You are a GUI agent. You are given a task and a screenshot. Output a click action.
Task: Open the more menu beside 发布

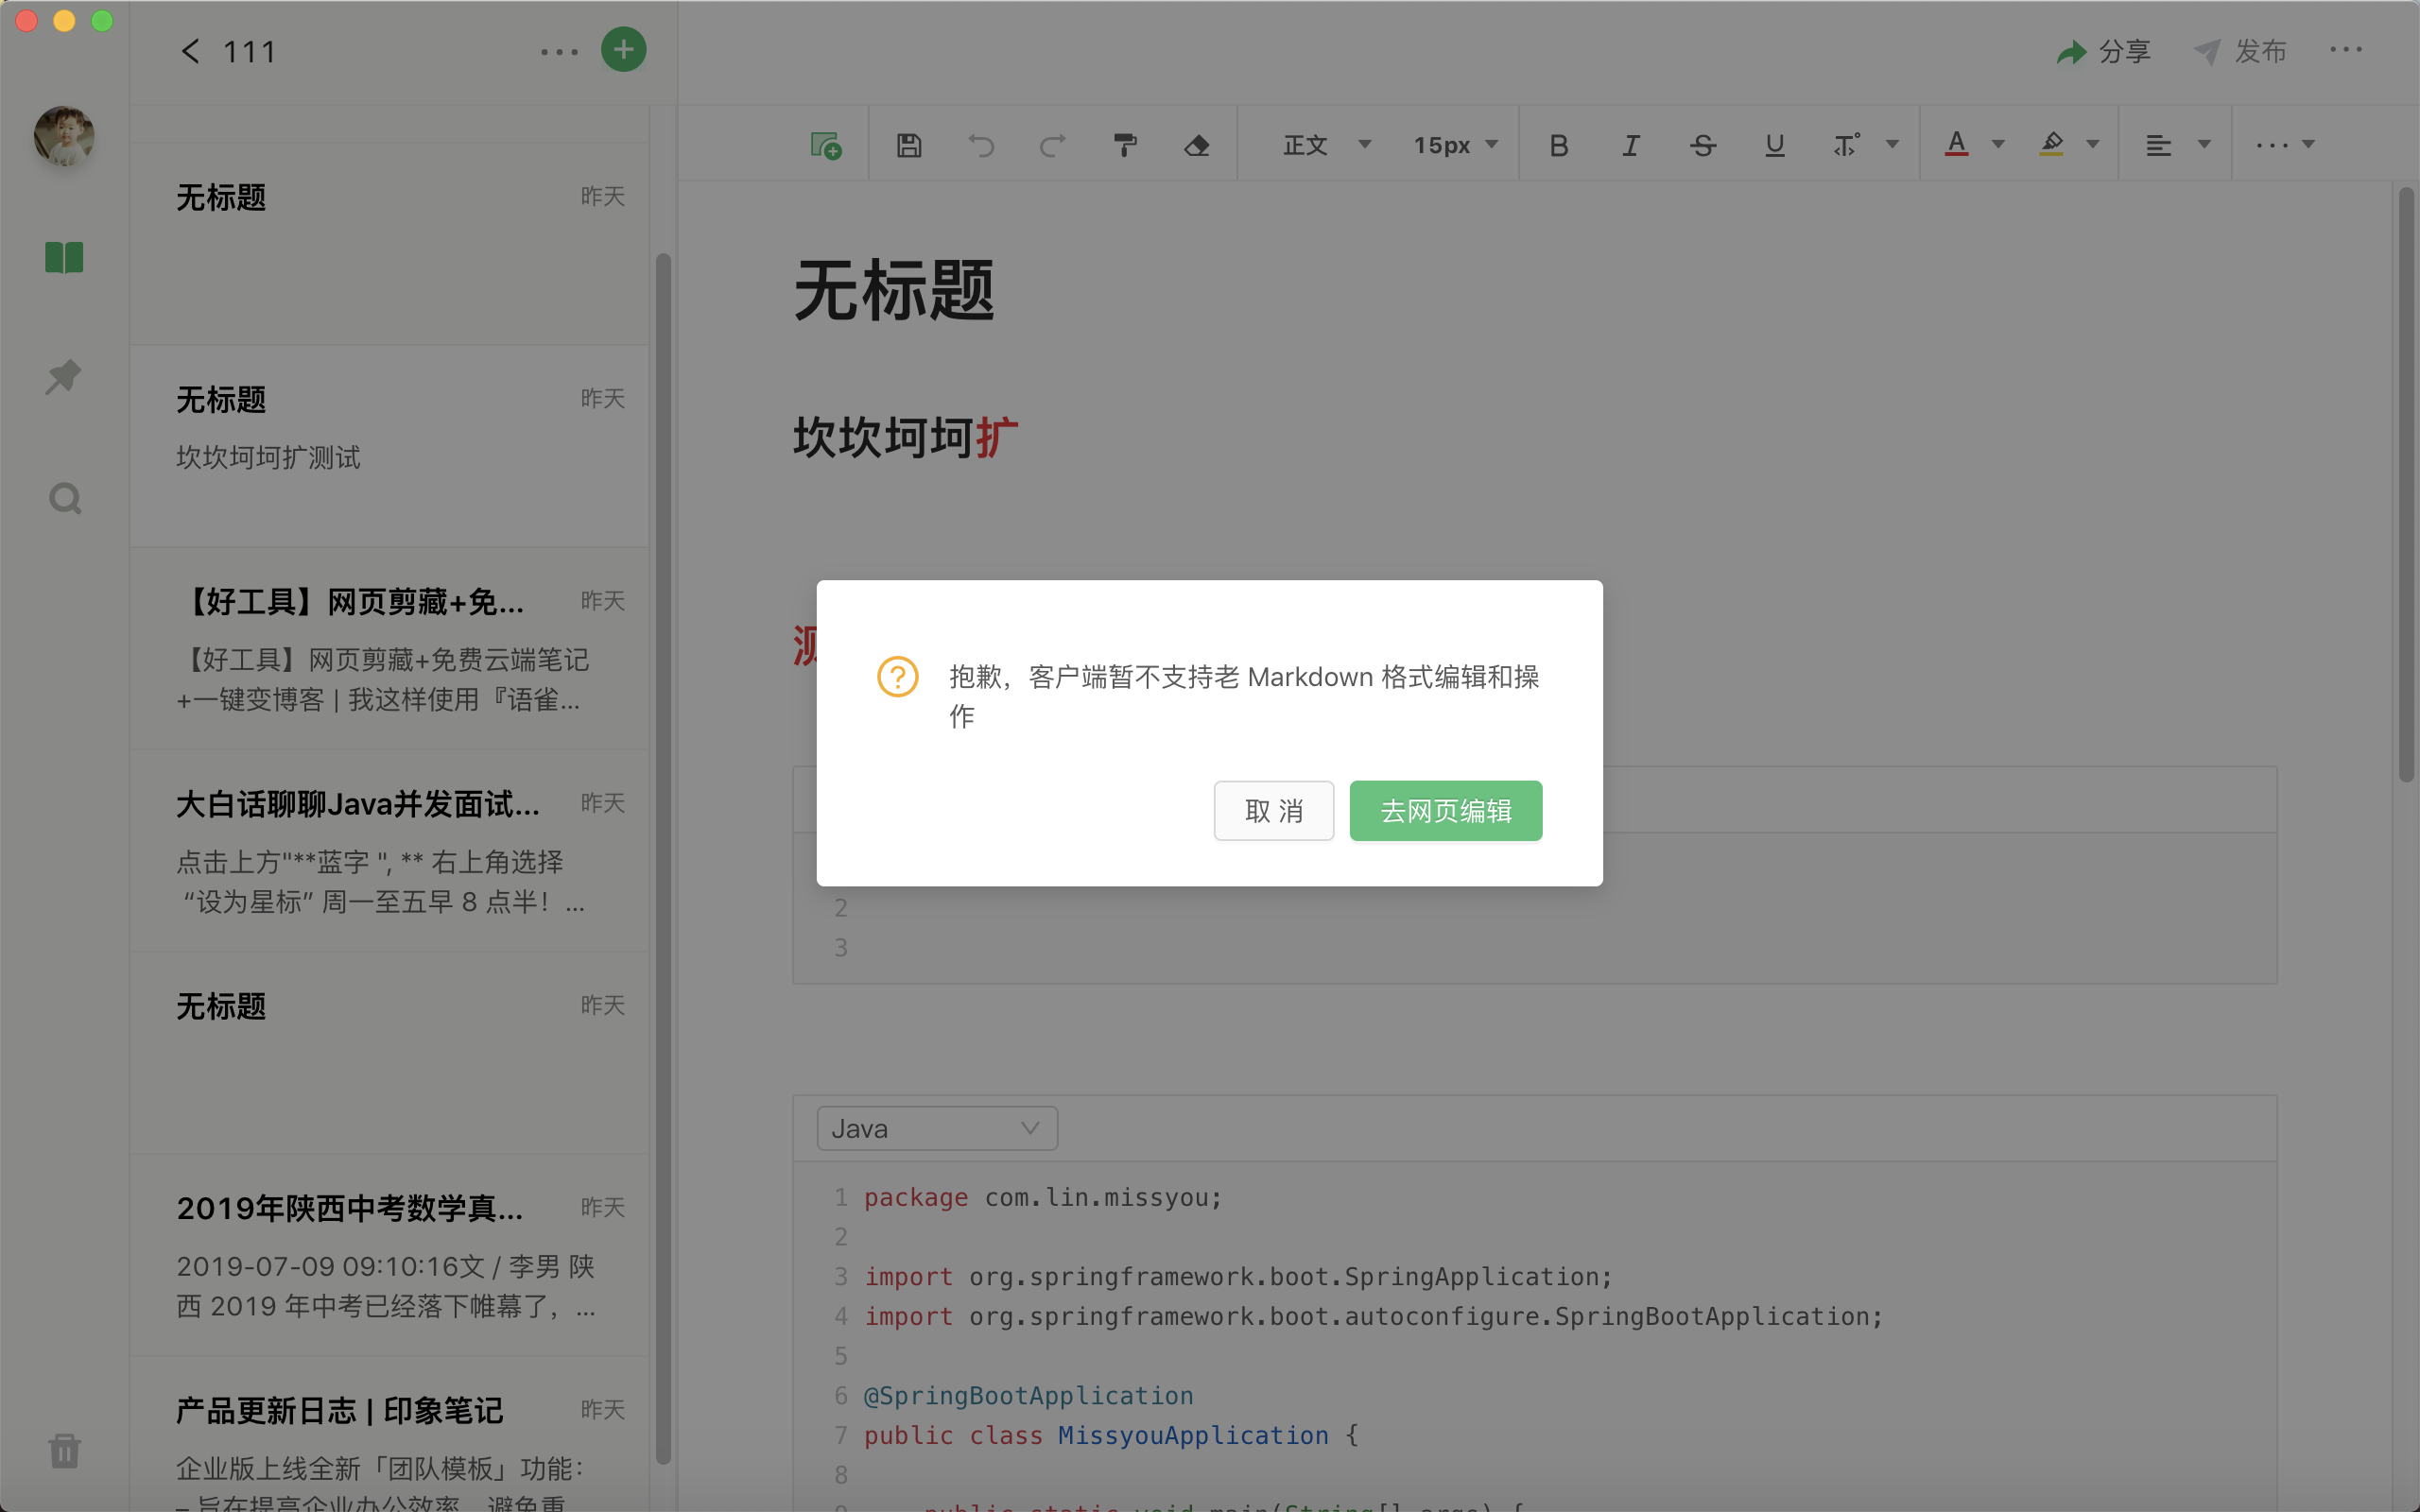(x=2346, y=49)
